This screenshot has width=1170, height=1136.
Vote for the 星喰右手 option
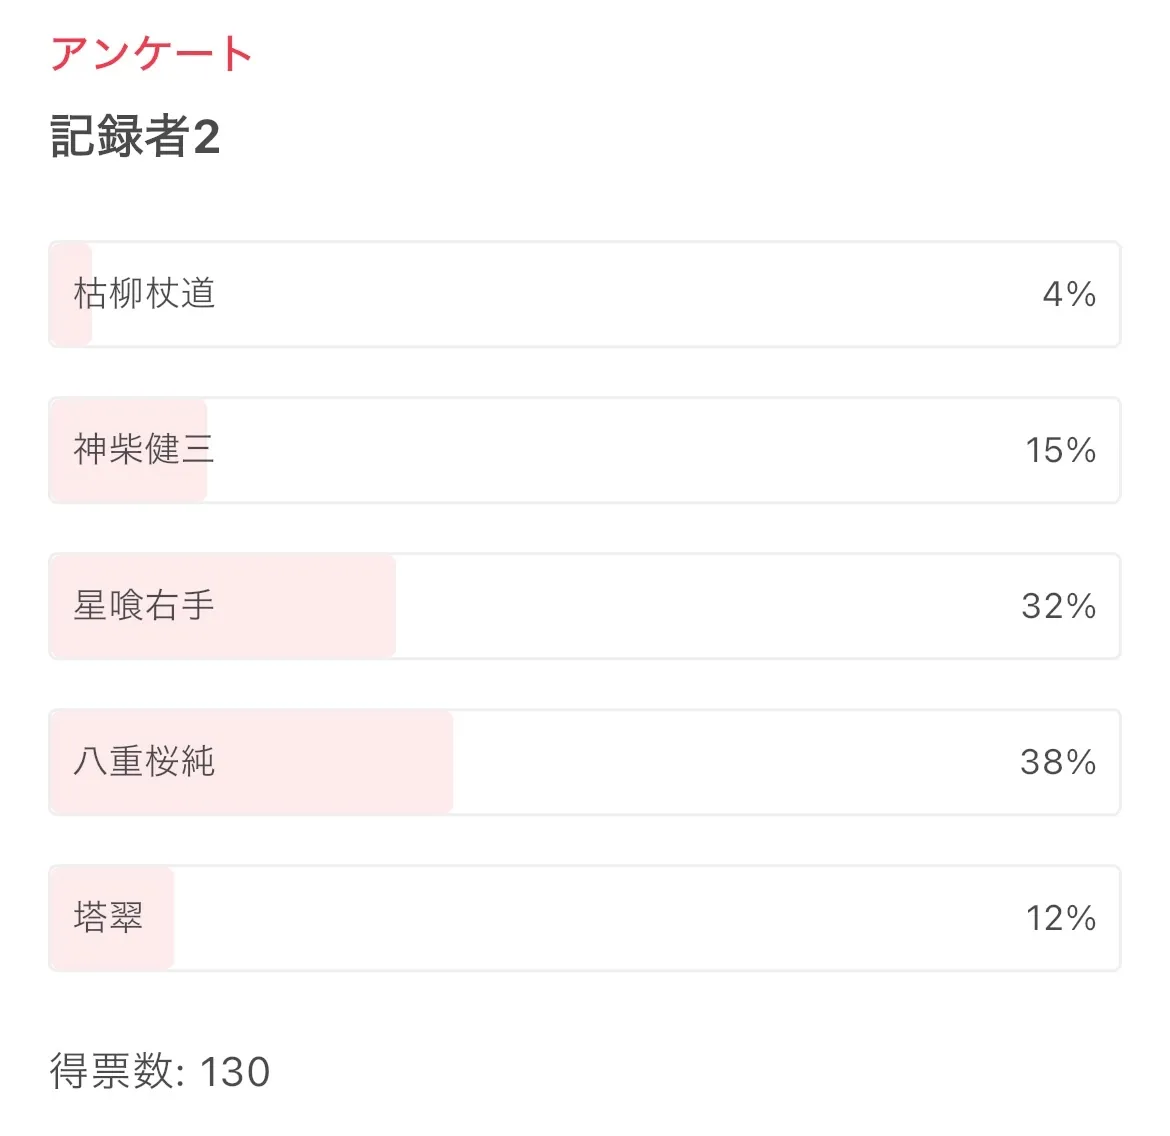[x=144, y=606]
